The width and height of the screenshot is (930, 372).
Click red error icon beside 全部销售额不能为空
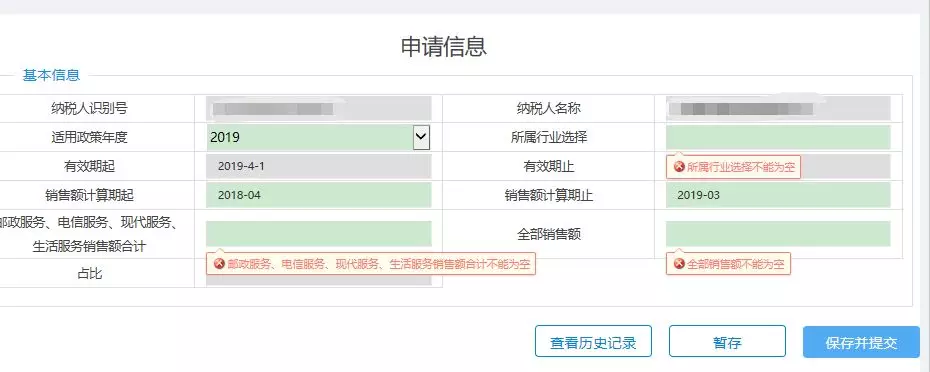pyautogui.click(x=679, y=264)
